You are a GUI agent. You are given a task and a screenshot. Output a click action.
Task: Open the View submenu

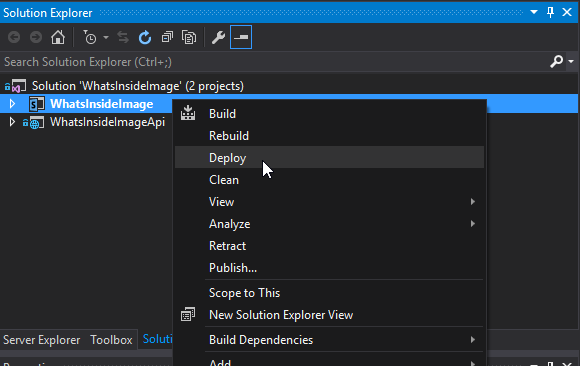point(329,202)
